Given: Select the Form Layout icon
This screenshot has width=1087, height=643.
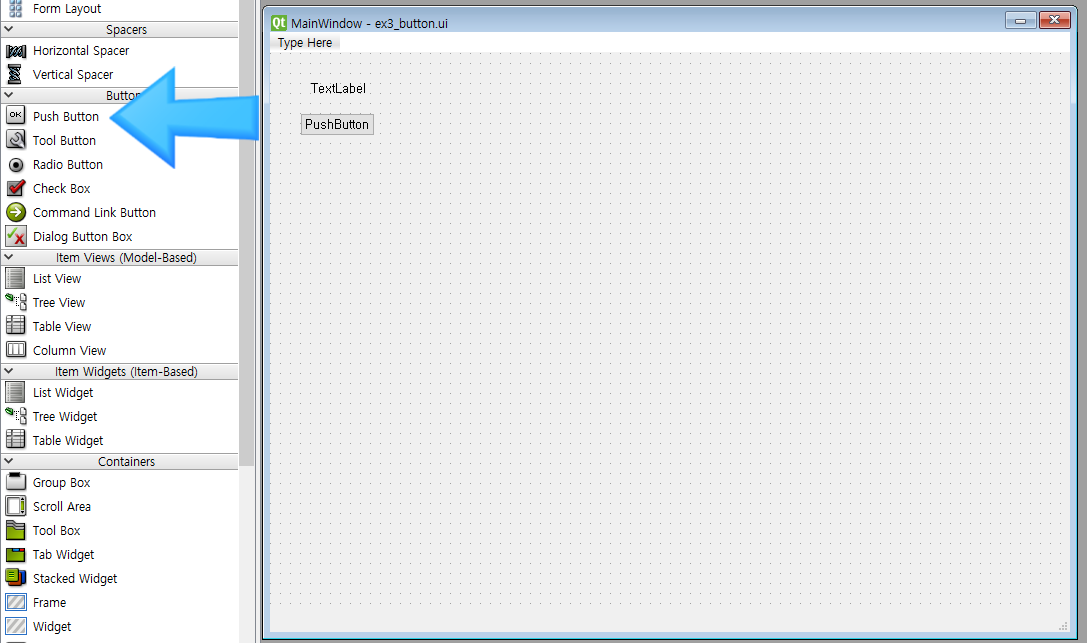Looking at the screenshot, I should pyautogui.click(x=15, y=8).
